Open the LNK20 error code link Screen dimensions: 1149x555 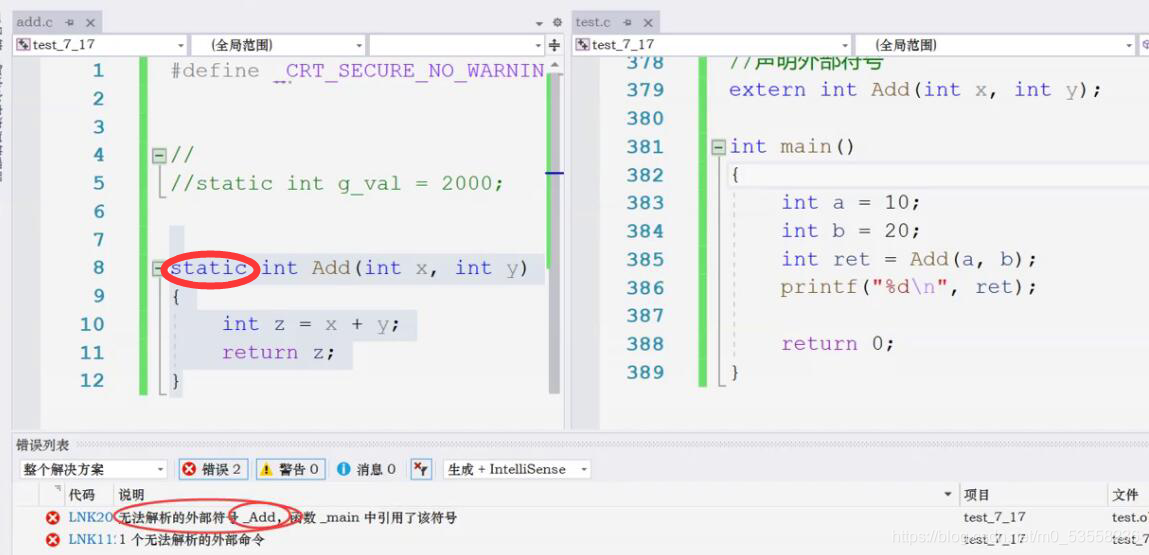point(90,518)
